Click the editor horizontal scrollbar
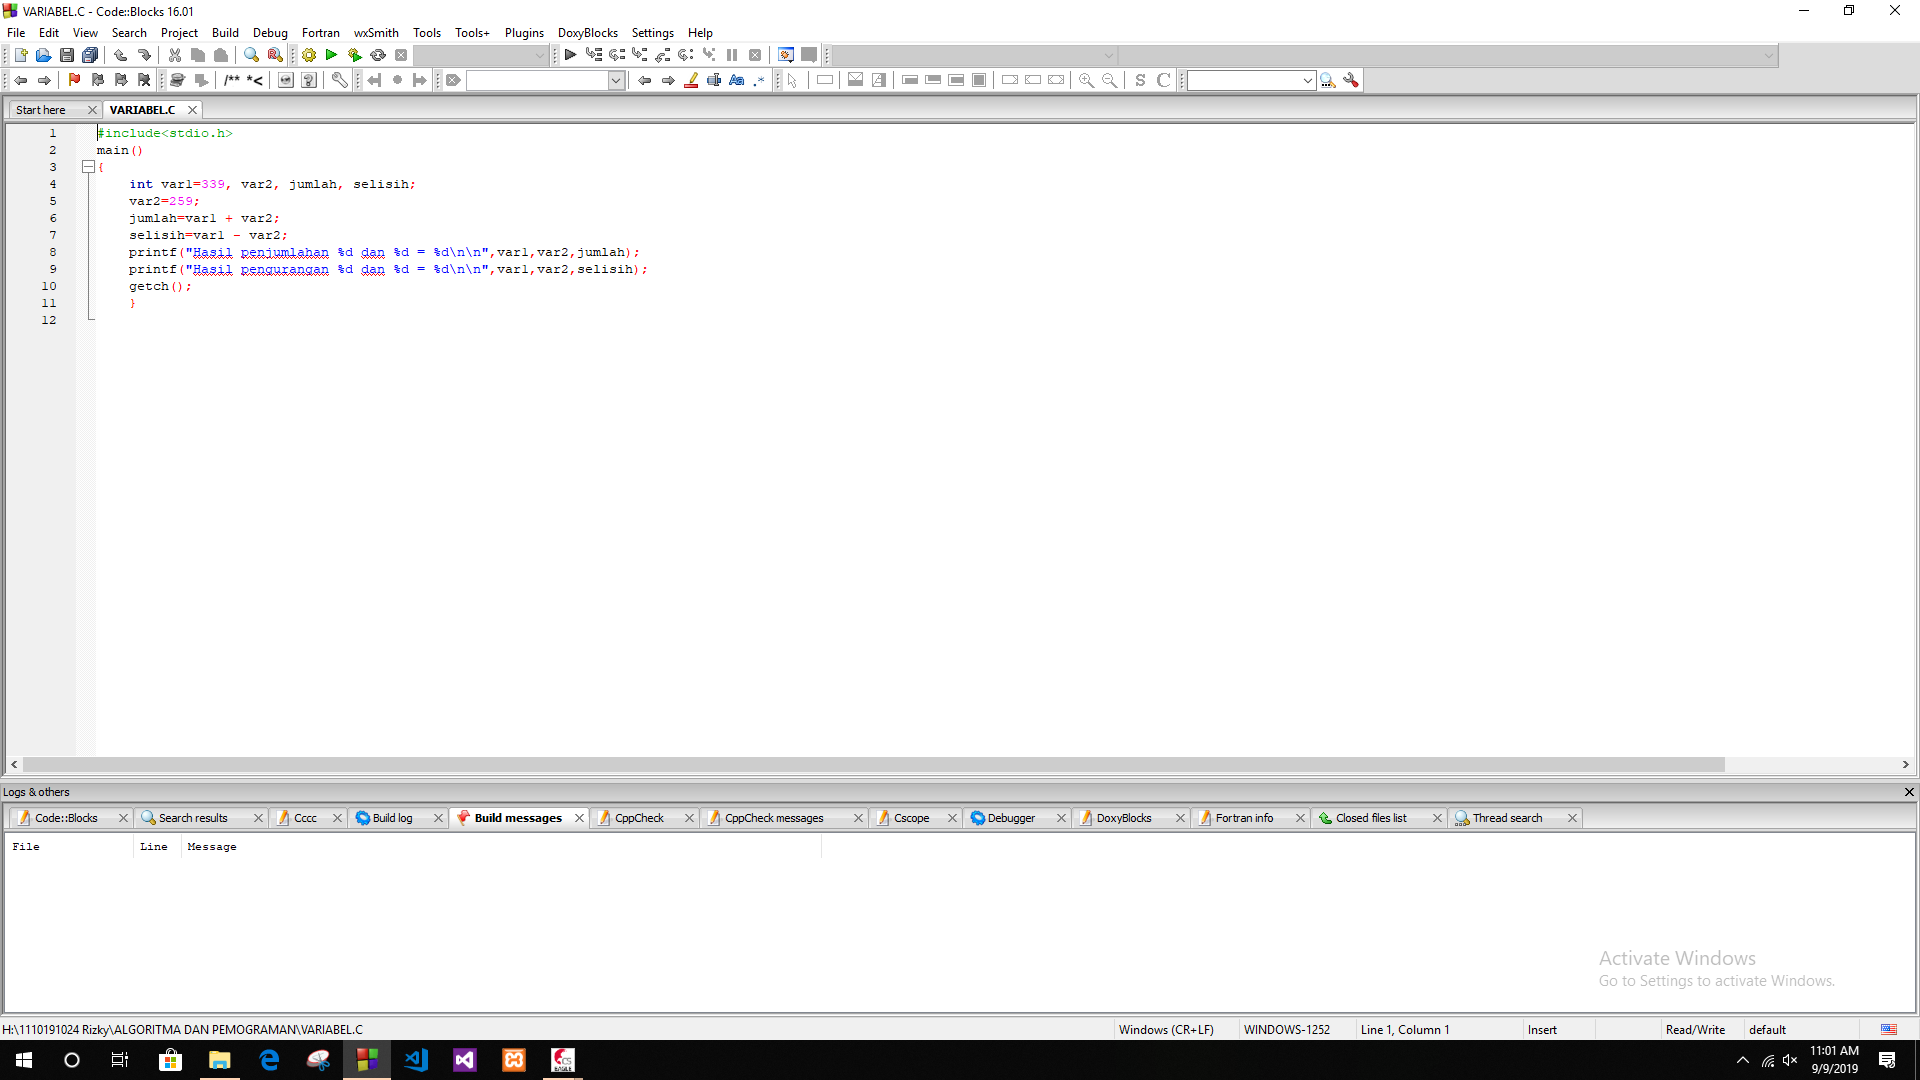 coord(874,764)
